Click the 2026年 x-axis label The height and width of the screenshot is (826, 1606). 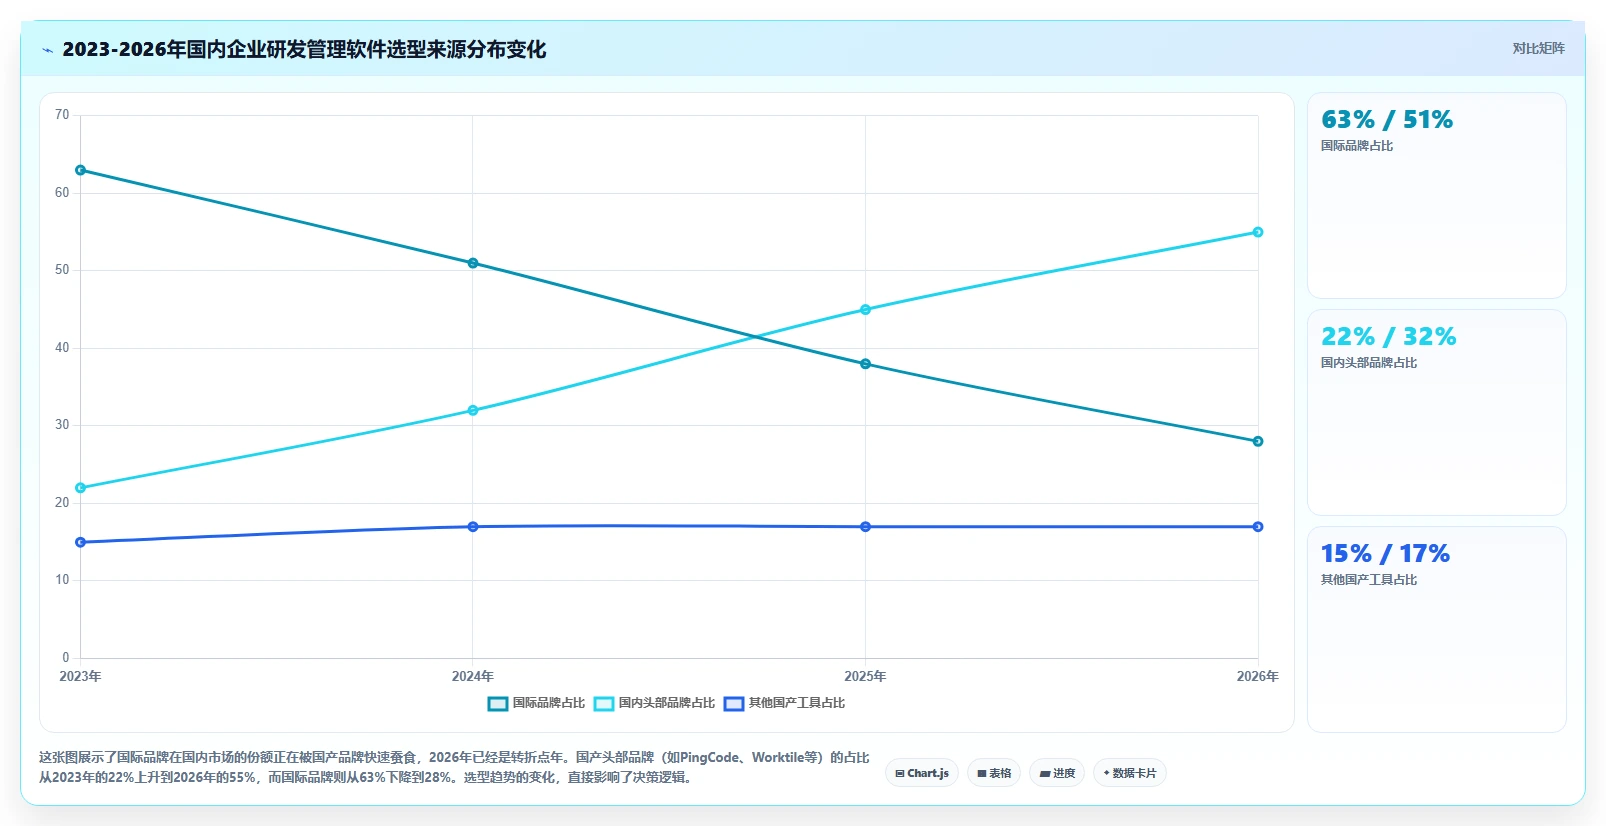tap(1257, 677)
